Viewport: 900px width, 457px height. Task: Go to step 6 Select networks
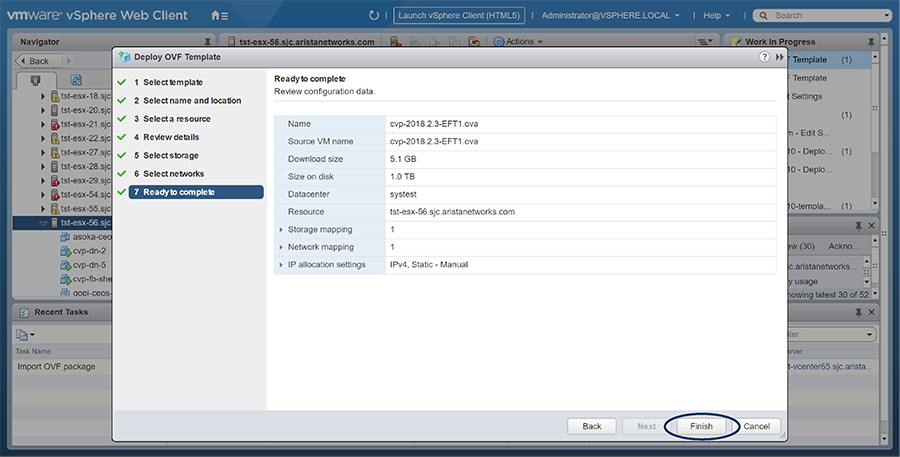pyautogui.click(x=169, y=174)
